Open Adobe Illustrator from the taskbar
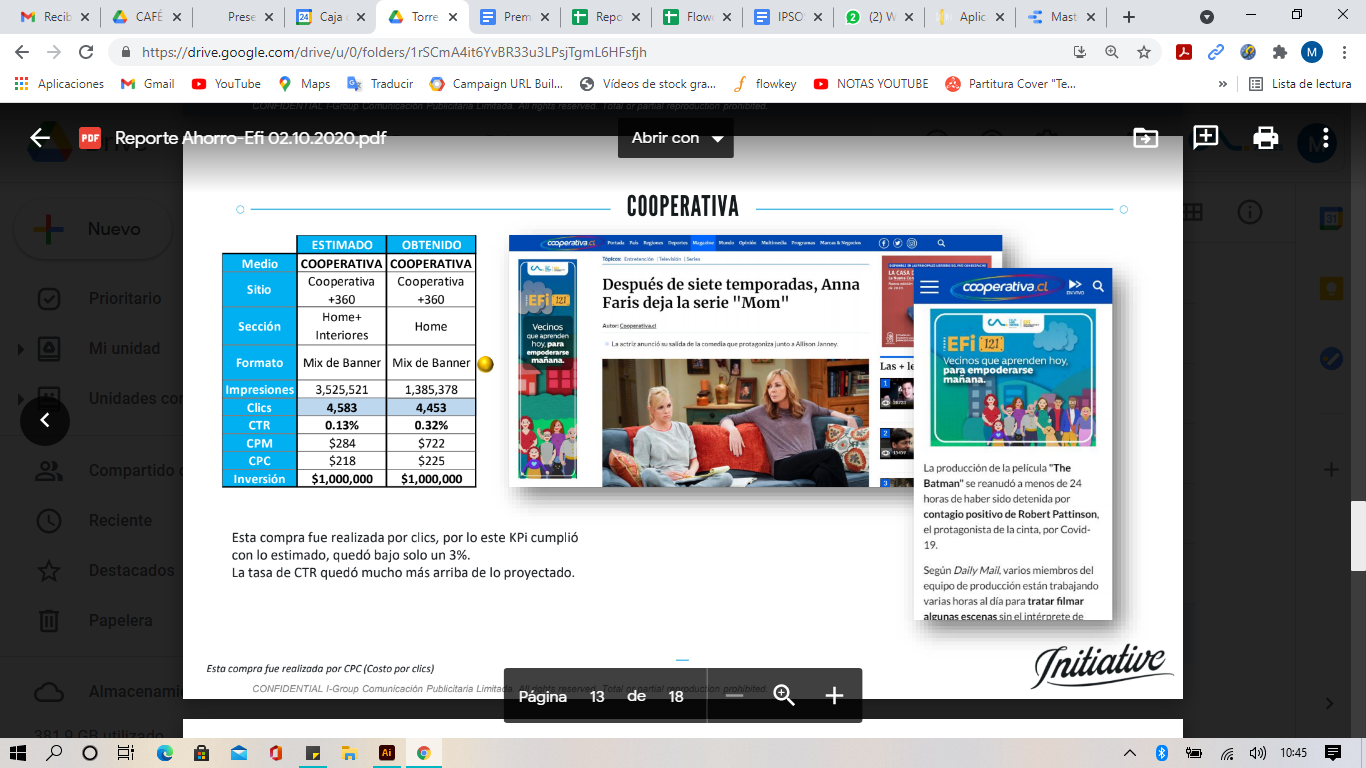1366x768 pixels. 386,752
